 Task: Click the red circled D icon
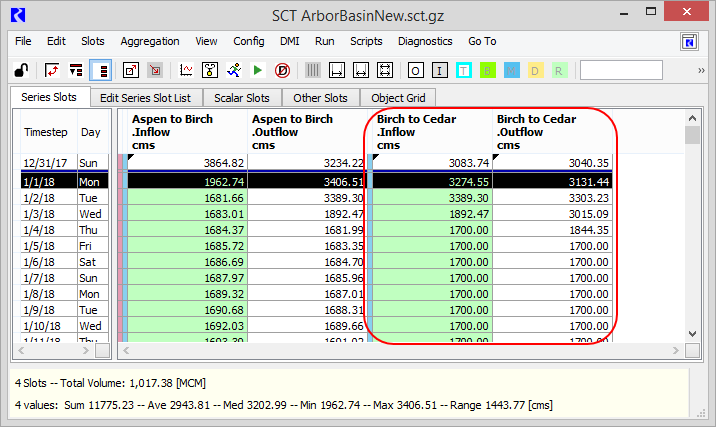pyautogui.click(x=283, y=70)
